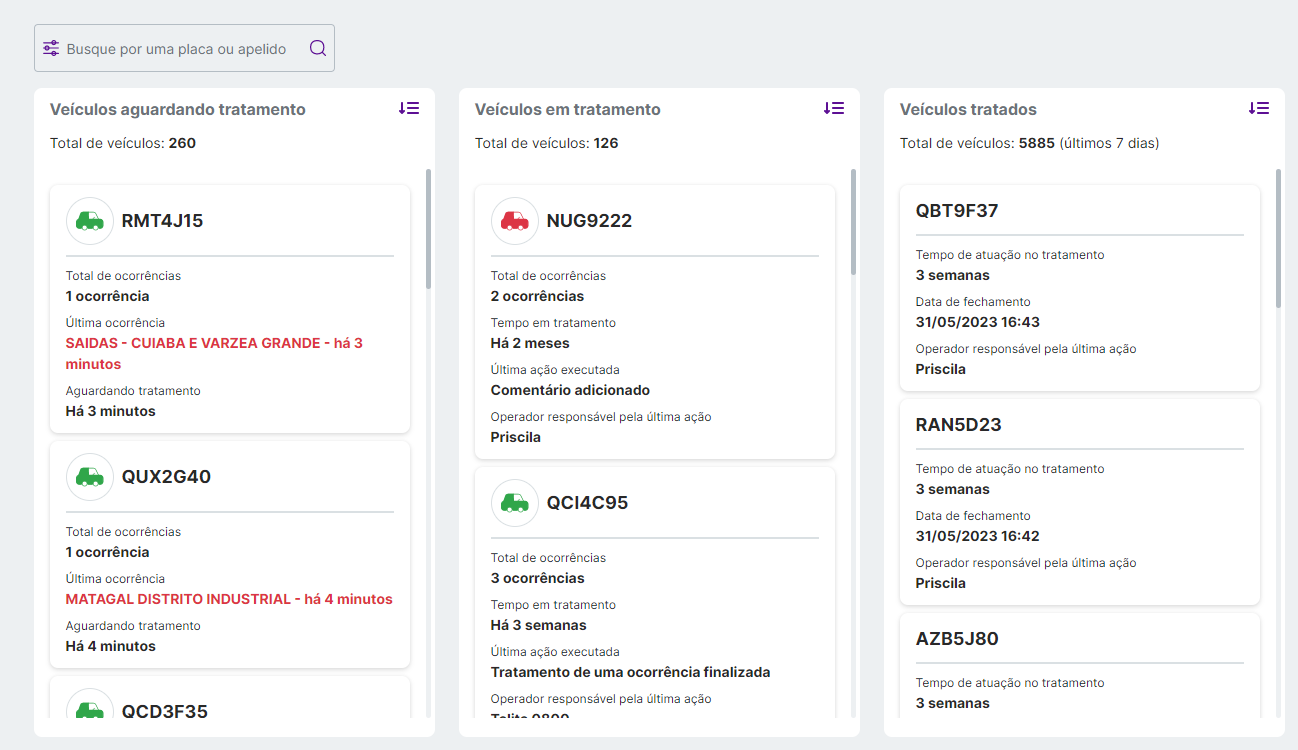Select '3 semanas' on QBT9F37 card
Screen dimensions: 1298x750
[x=952, y=275]
